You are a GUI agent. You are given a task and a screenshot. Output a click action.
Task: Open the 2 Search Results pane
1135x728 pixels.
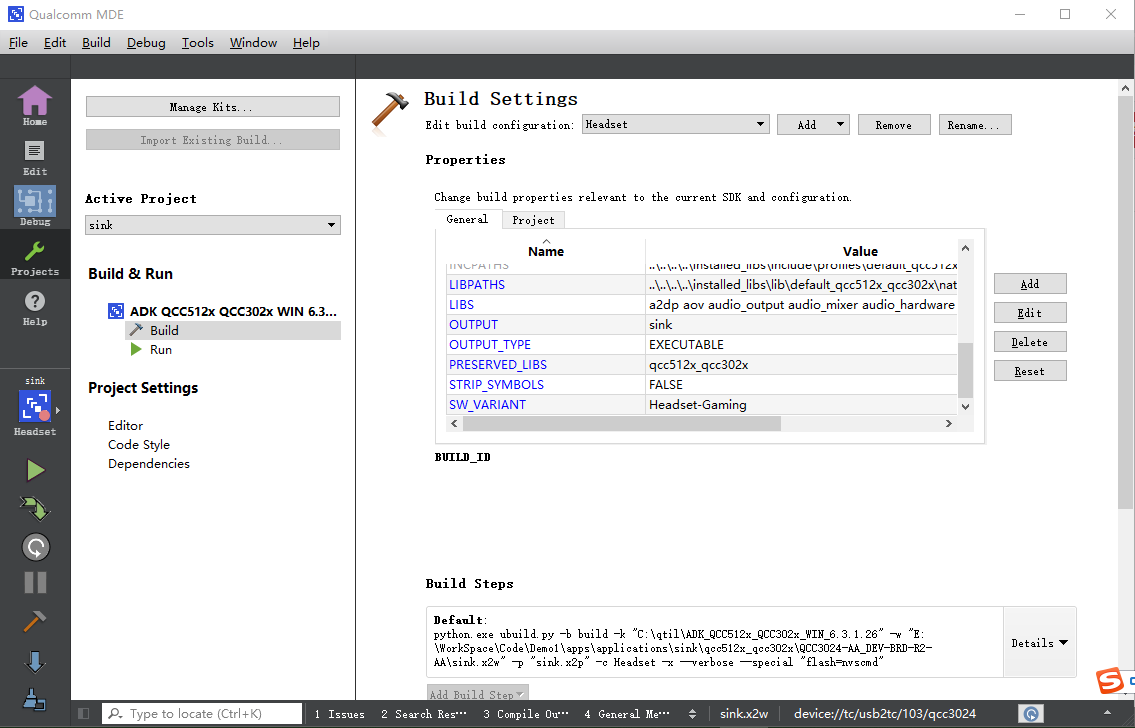pyautogui.click(x=423, y=714)
